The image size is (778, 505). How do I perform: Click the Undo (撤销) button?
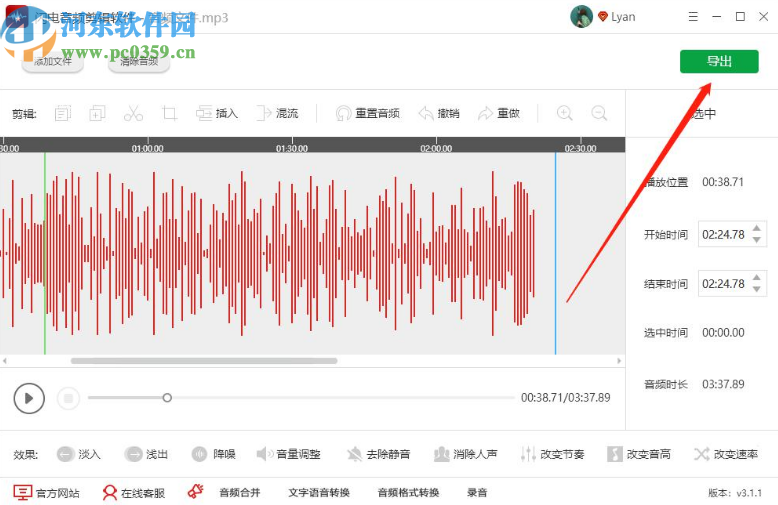pos(439,114)
